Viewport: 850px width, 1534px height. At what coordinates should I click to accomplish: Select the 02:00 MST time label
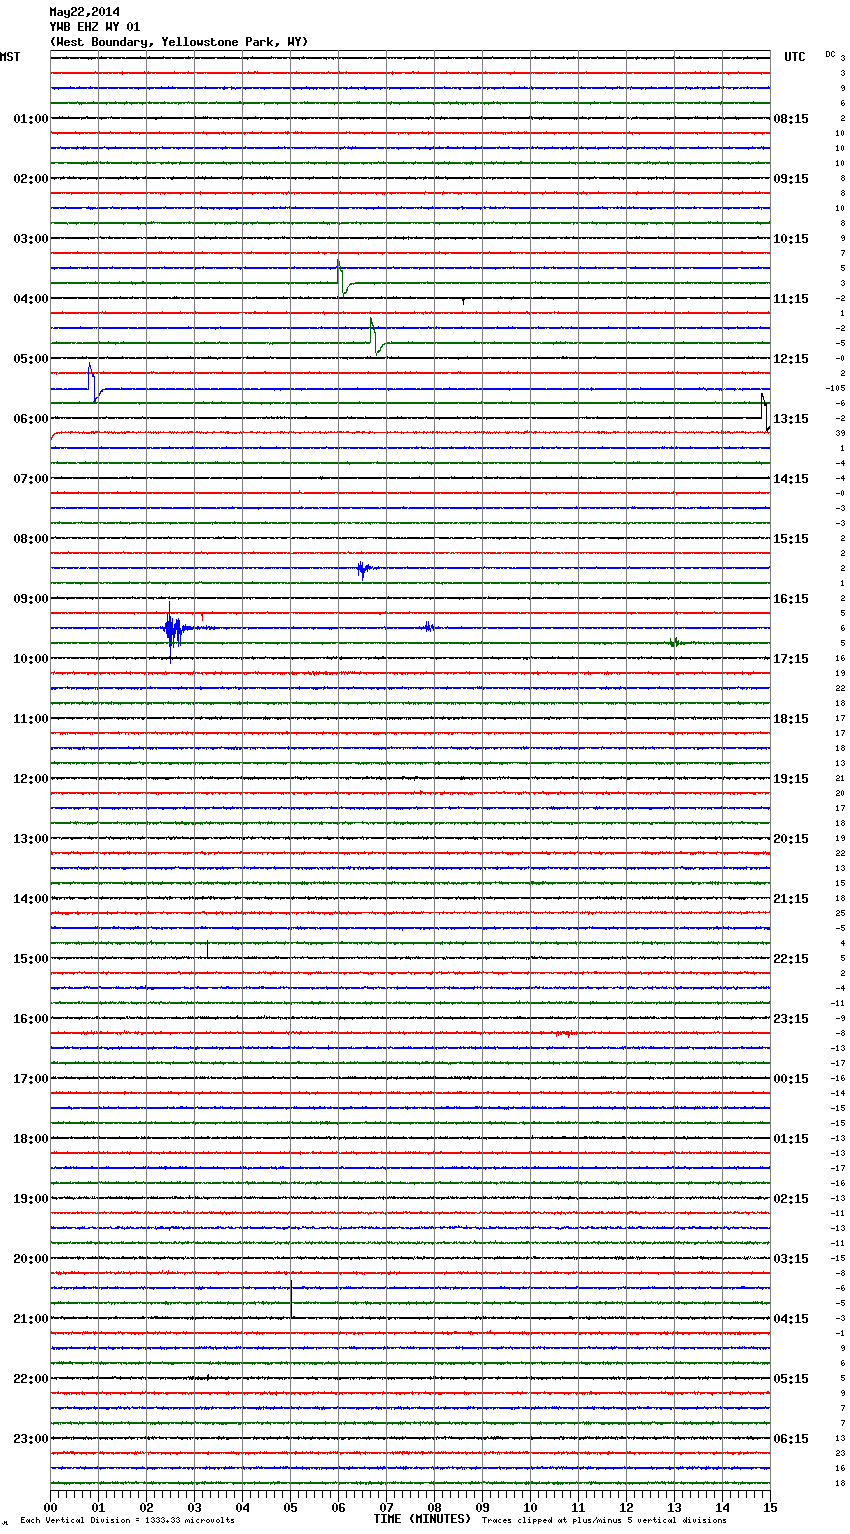click(31, 179)
